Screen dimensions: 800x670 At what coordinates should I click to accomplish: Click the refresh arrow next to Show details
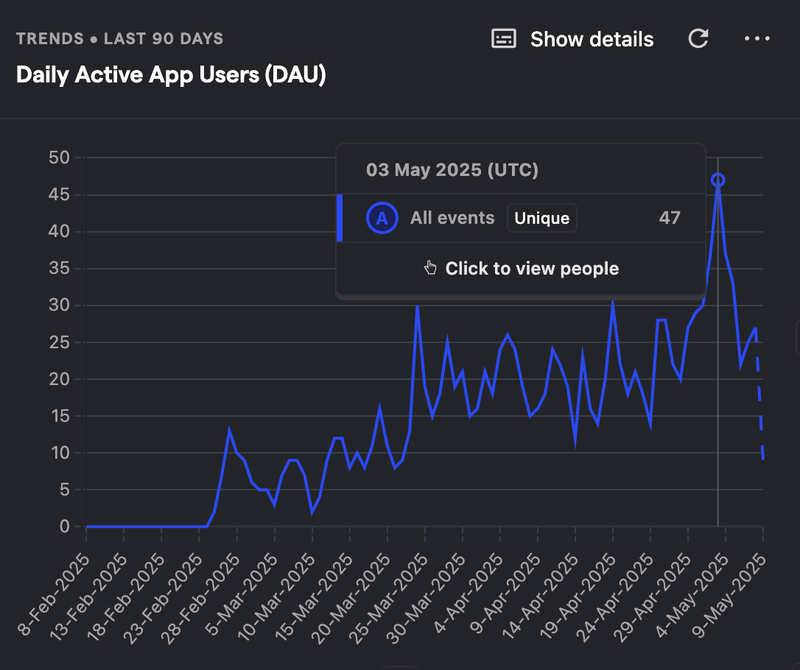(x=698, y=39)
